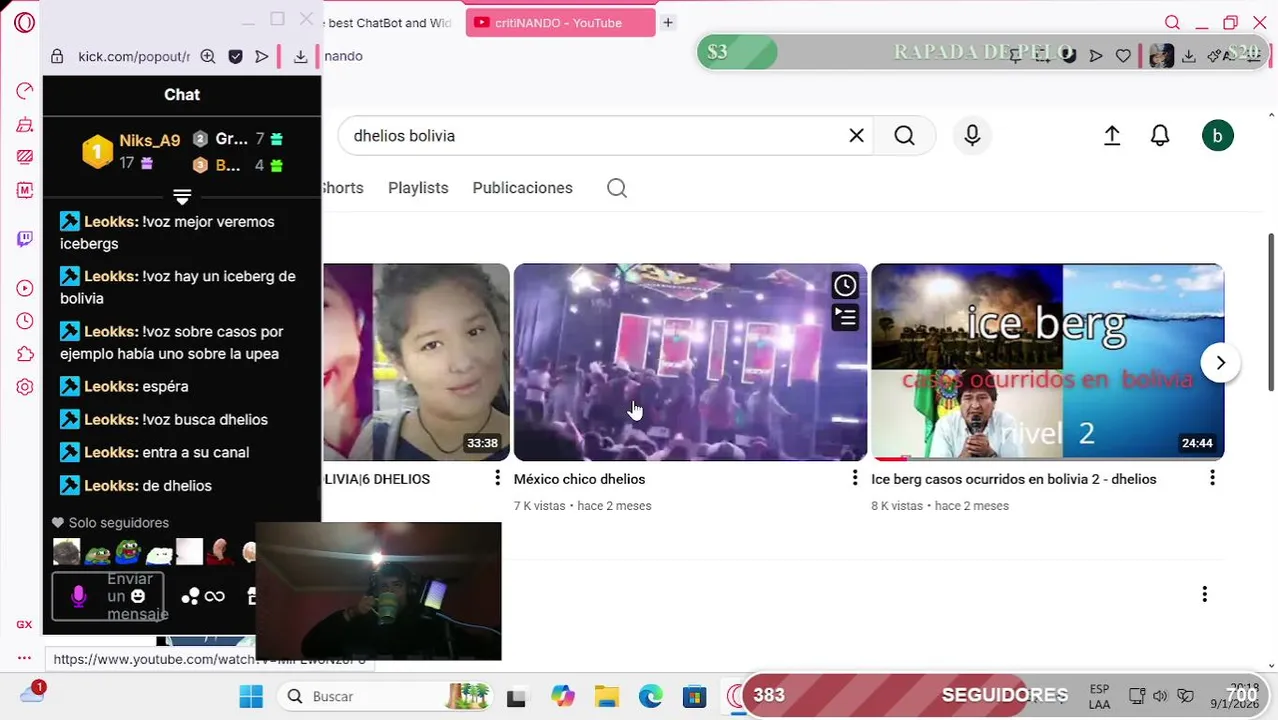
Task: Open the ChatBot and Widgets browser tab
Action: 389,22
